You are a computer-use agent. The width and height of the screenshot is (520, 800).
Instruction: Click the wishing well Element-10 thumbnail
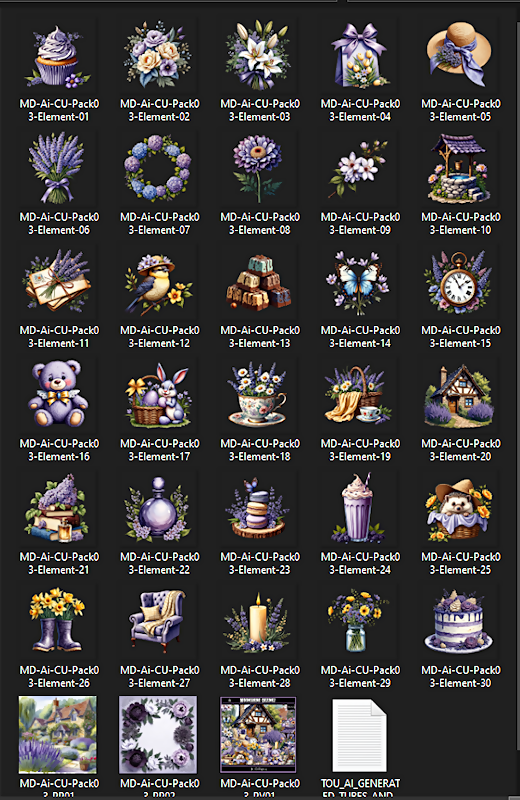460,168
